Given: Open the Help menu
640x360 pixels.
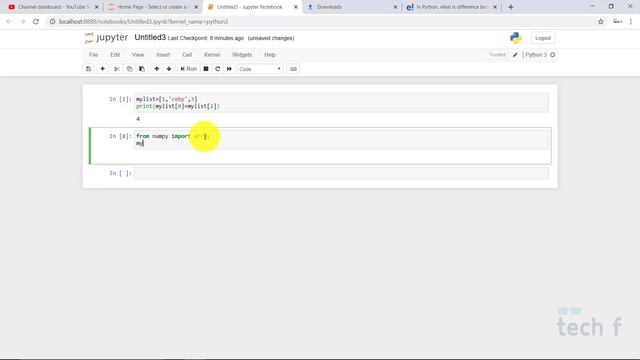Looking at the screenshot, I should click(x=270, y=55).
